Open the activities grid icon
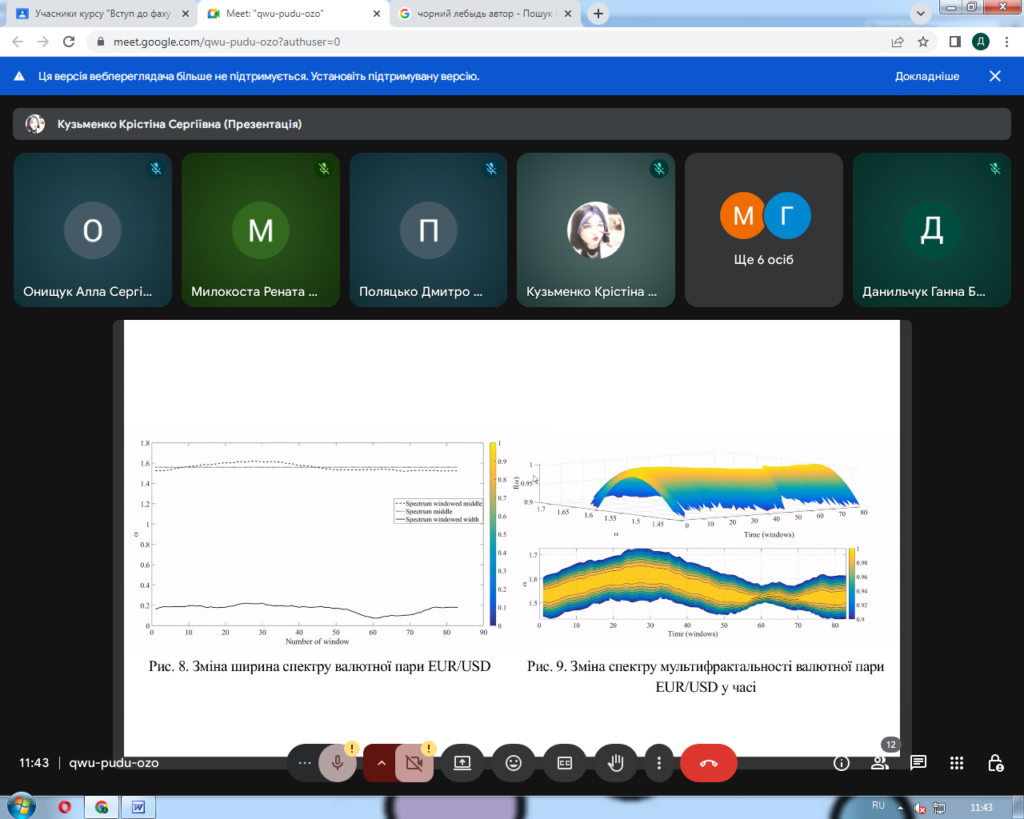The height and width of the screenshot is (819, 1024). pyautogui.click(x=957, y=763)
